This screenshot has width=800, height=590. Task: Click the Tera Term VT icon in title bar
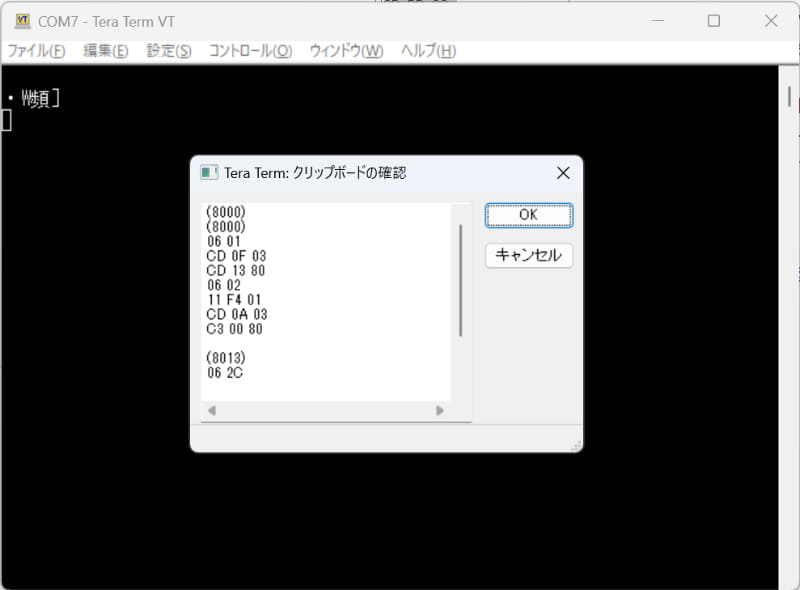click(x=22, y=20)
